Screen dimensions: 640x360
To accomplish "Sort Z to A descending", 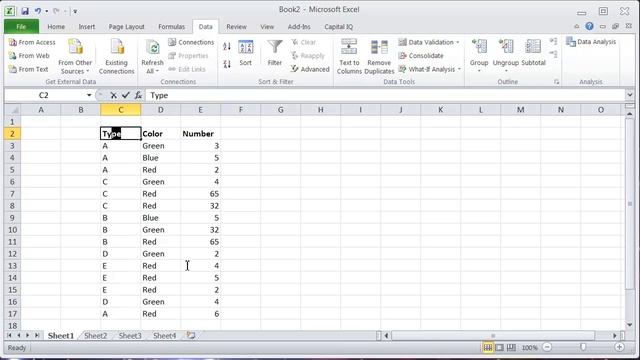I will tap(227, 64).
